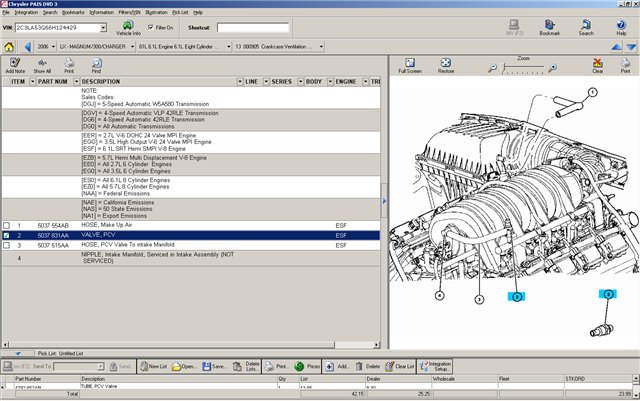Collapse panel using the splitter arrow
The image size is (640, 401).
384,201
